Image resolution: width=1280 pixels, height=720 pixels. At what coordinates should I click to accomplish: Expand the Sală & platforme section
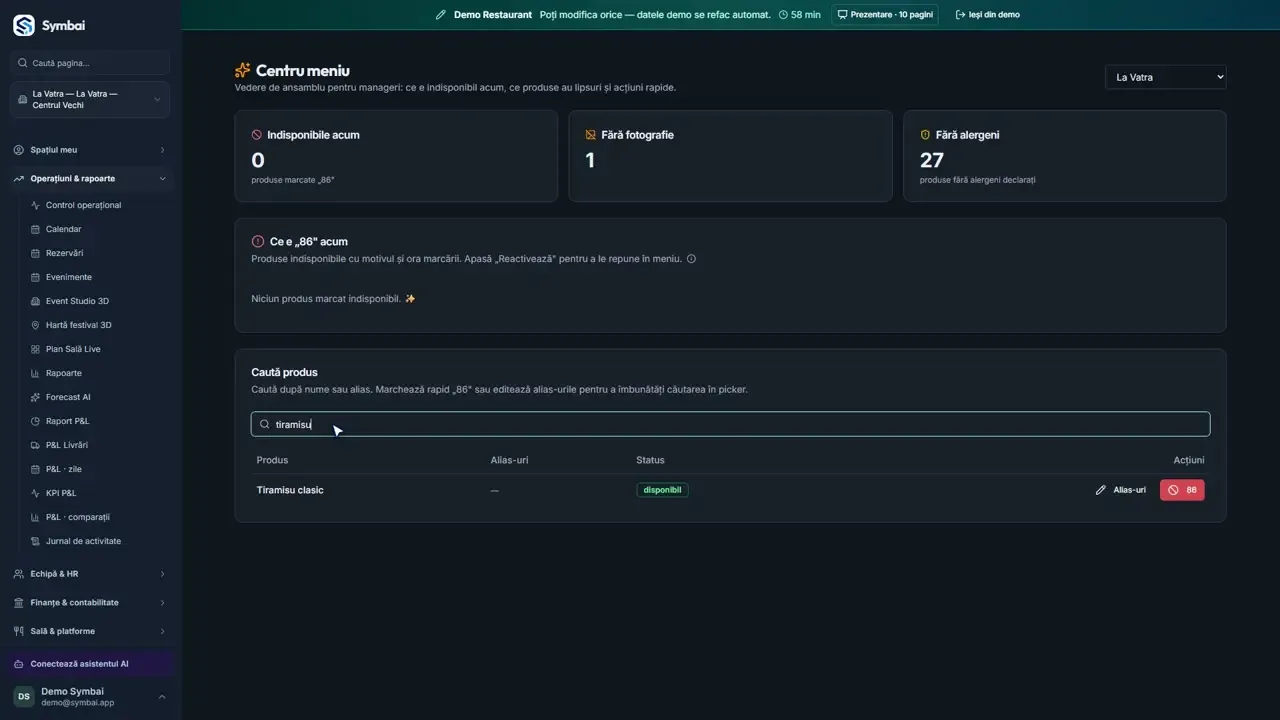[x=90, y=631]
